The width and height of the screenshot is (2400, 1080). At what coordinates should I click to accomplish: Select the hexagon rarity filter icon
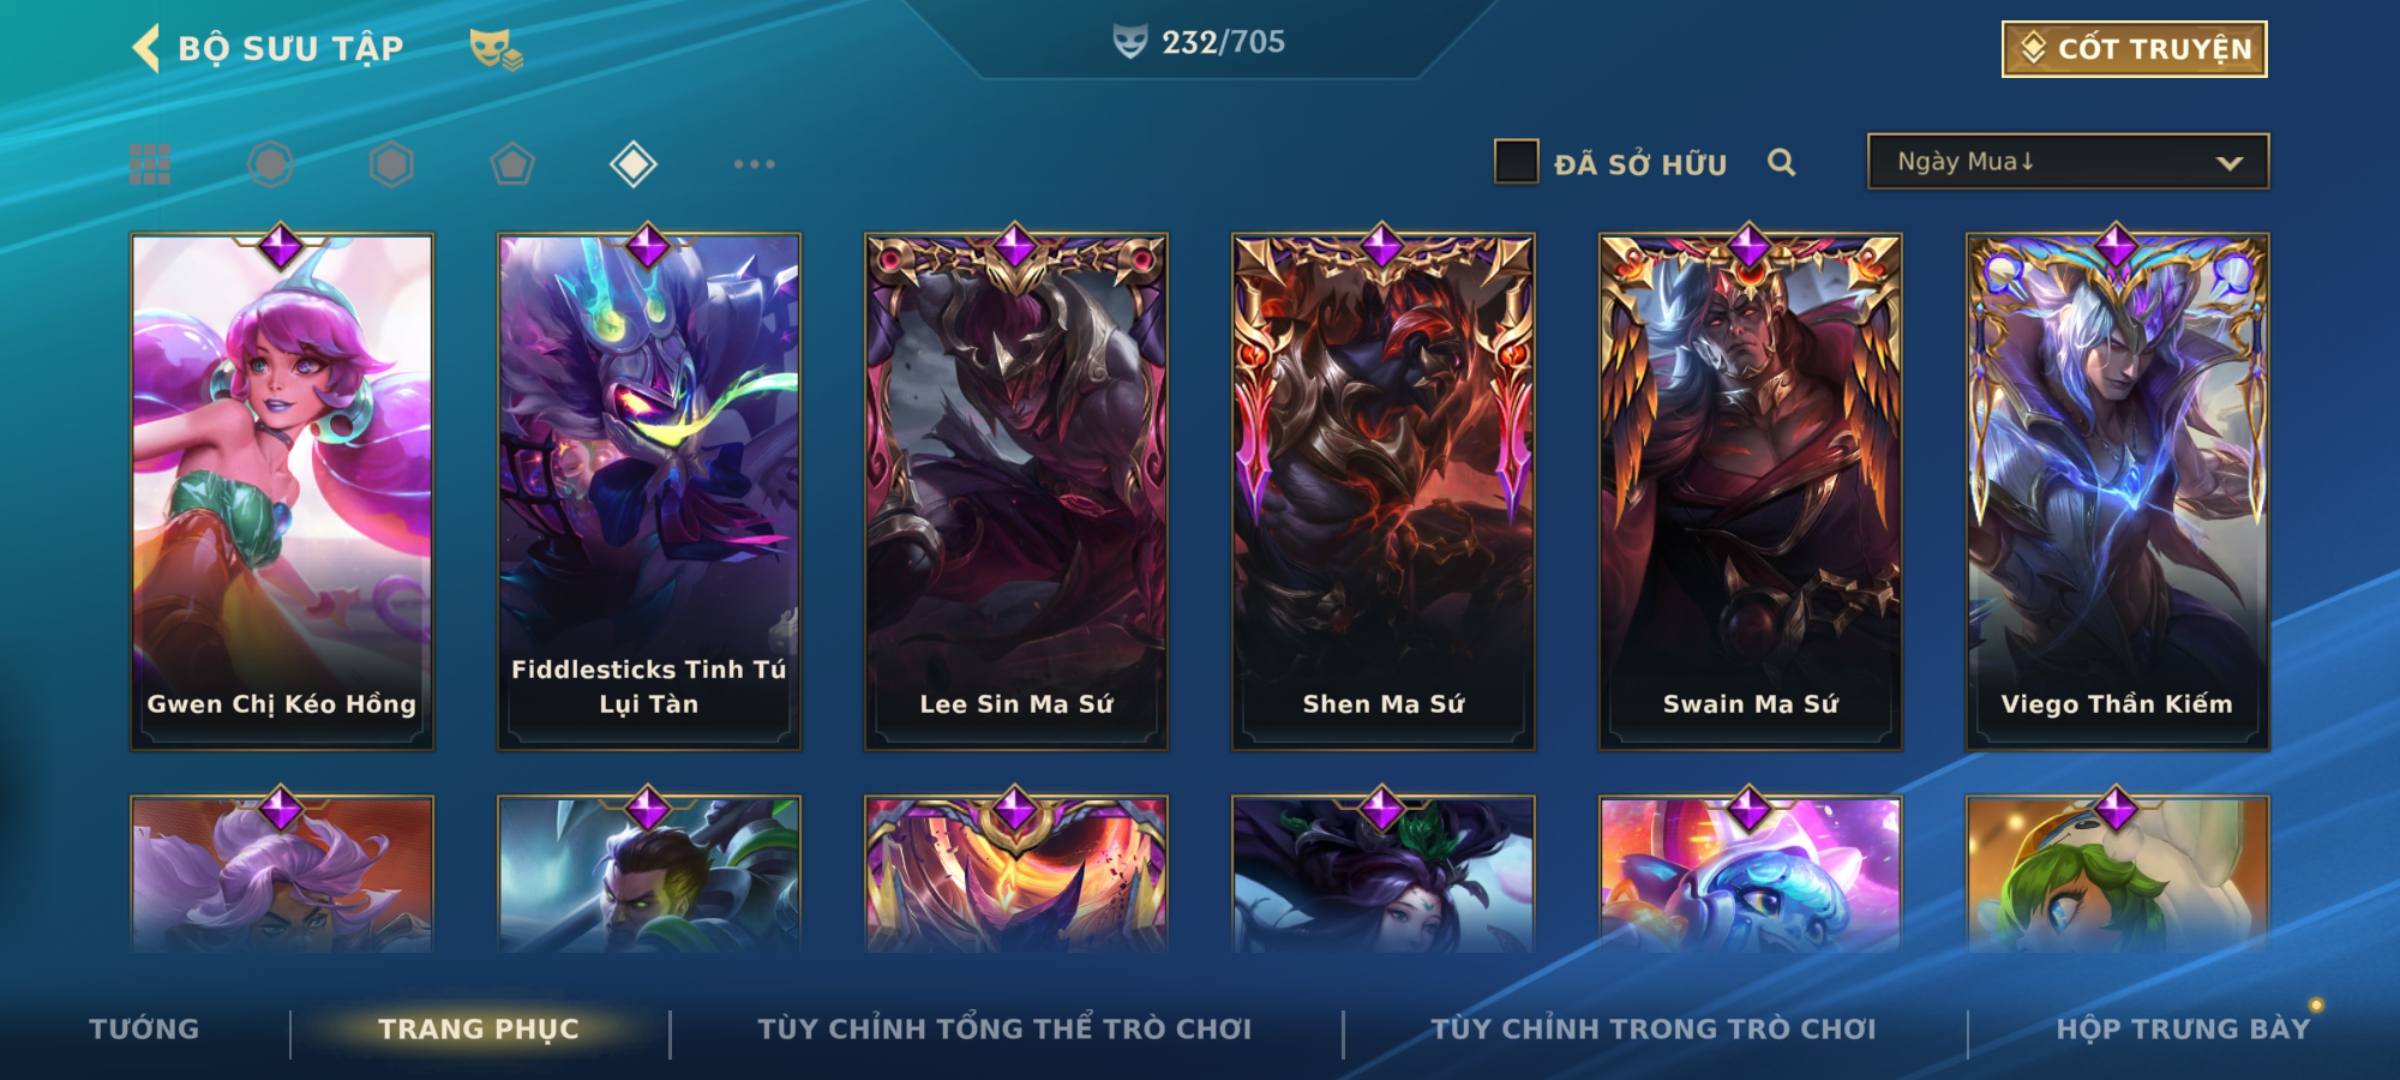(x=391, y=164)
